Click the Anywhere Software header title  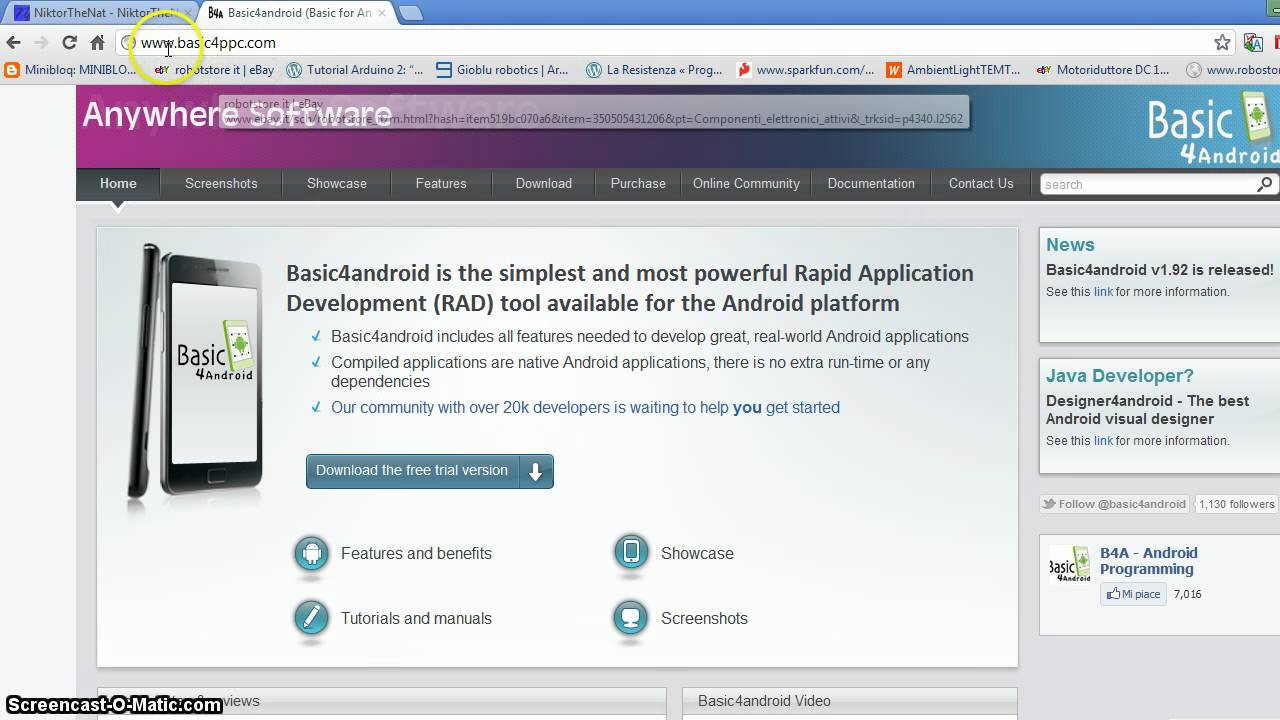pyautogui.click(x=237, y=114)
